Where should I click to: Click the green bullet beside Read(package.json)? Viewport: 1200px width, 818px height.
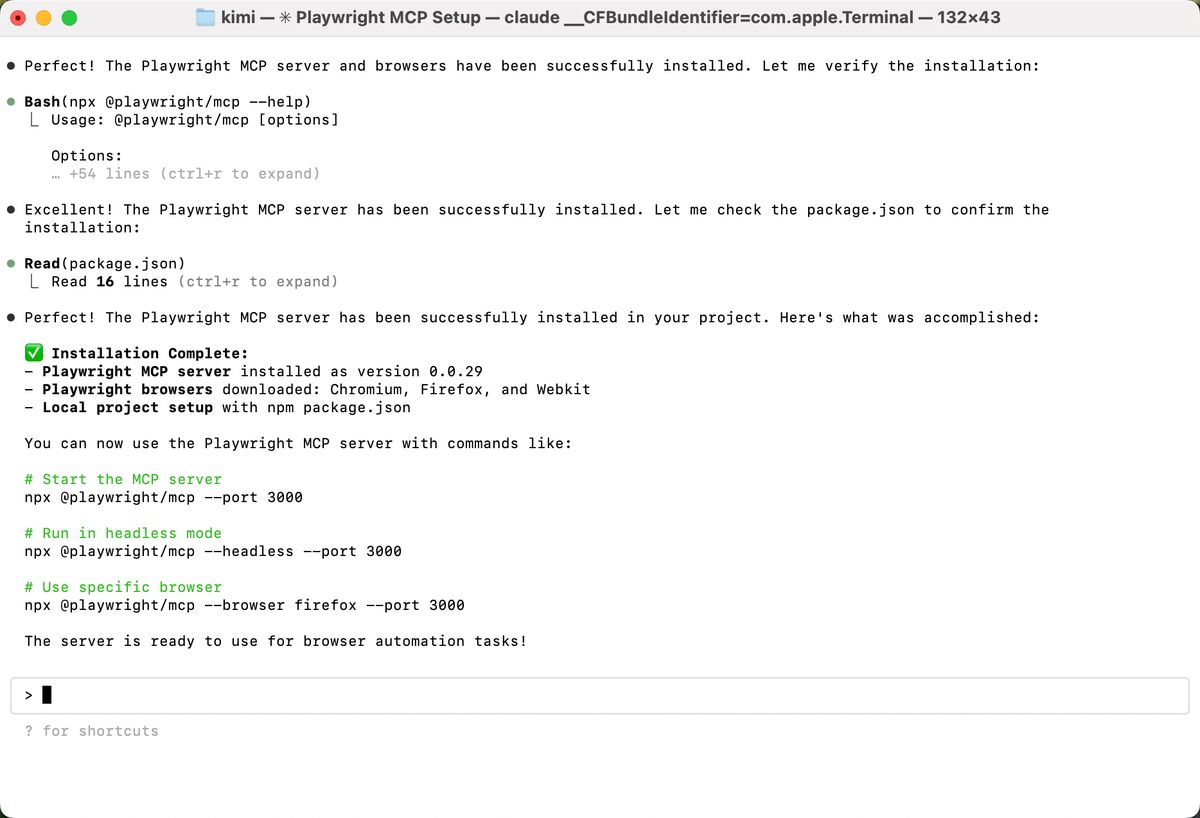tap(11, 264)
